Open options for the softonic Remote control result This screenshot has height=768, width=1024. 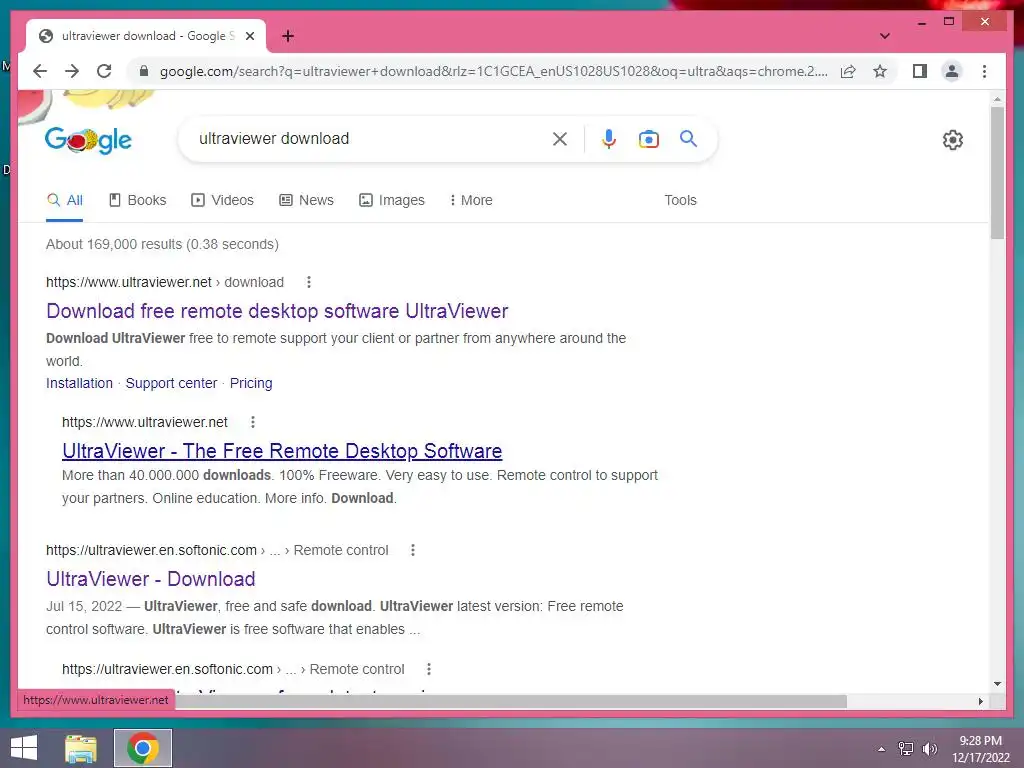click(x=413, y=550)
